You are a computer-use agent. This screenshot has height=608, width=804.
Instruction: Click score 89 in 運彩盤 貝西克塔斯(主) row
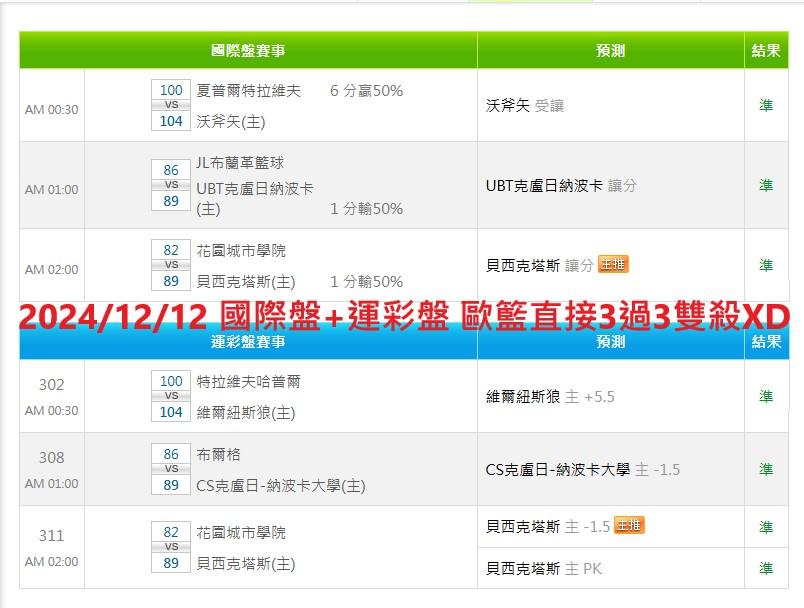coord(171,563)
